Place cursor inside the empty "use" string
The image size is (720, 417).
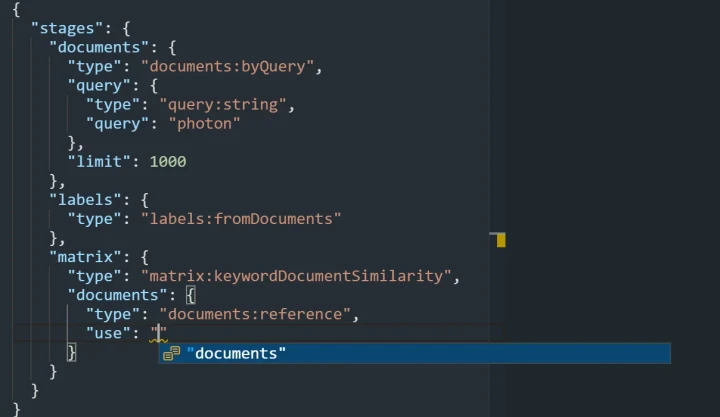point(158,333)
